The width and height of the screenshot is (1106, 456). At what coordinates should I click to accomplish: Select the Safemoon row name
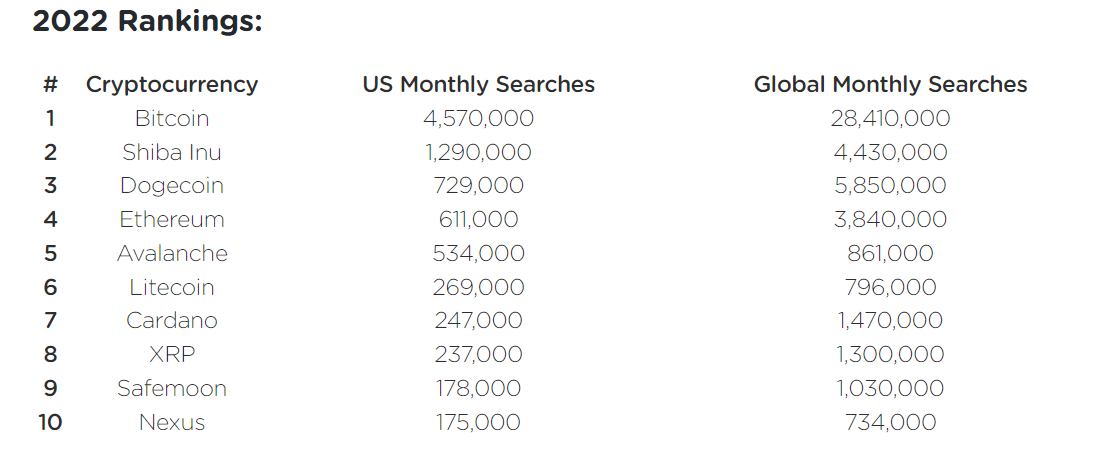172,388
